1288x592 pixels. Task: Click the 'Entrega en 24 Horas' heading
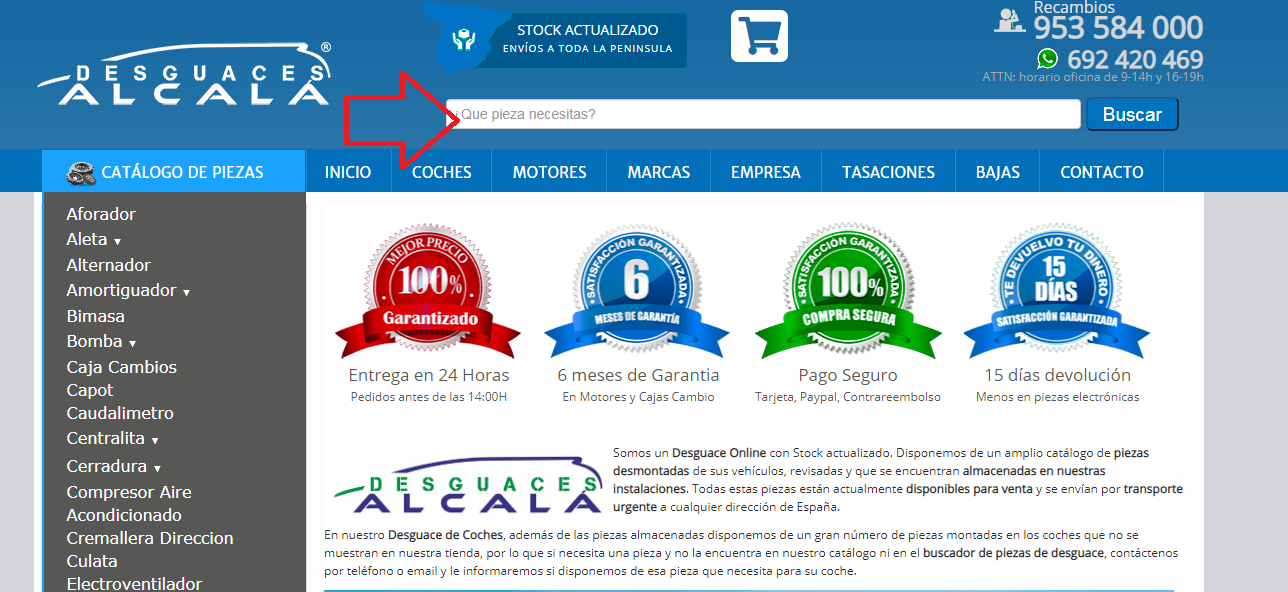click(429, 375)
